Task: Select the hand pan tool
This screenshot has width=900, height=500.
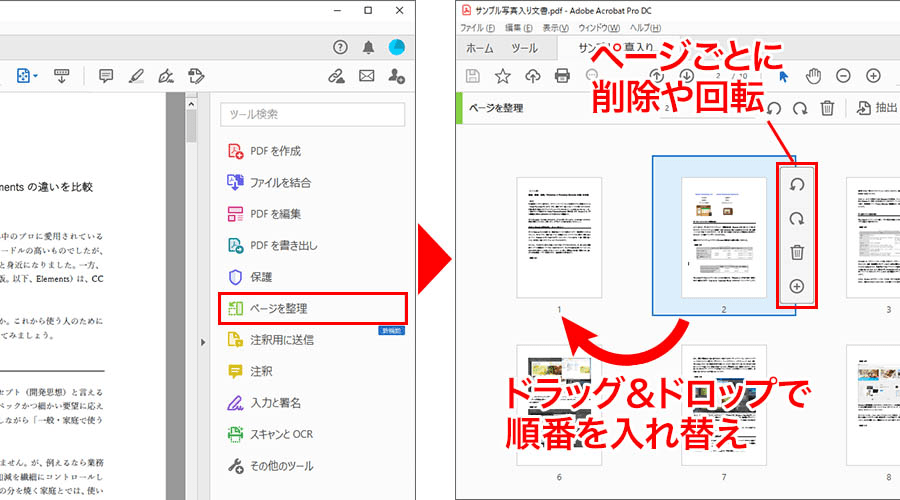Action: coord(813,76)
